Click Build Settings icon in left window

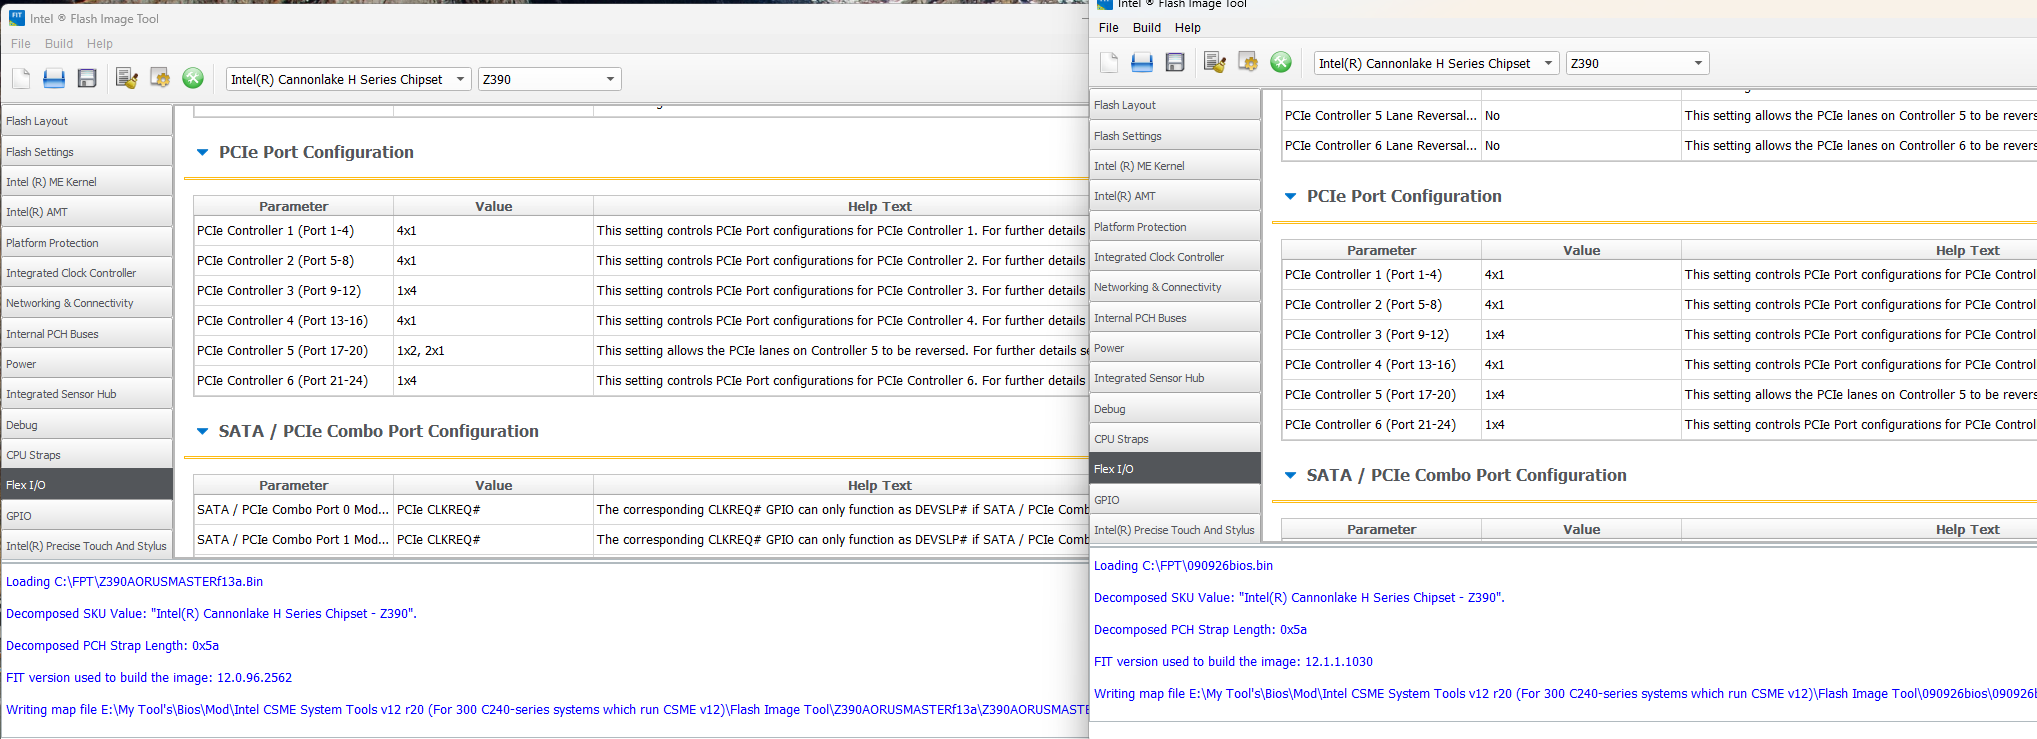point(127,79)
